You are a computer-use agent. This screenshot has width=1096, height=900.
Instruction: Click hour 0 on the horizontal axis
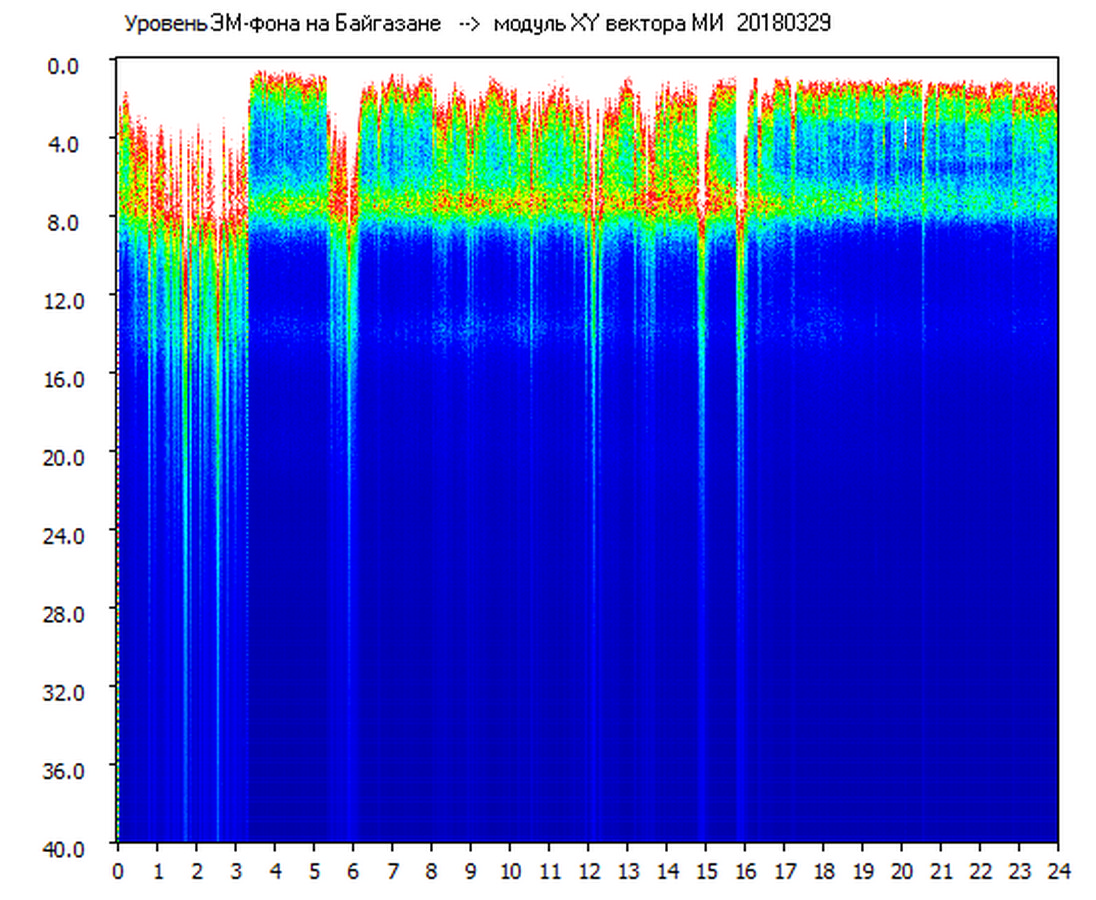point(118,871)
